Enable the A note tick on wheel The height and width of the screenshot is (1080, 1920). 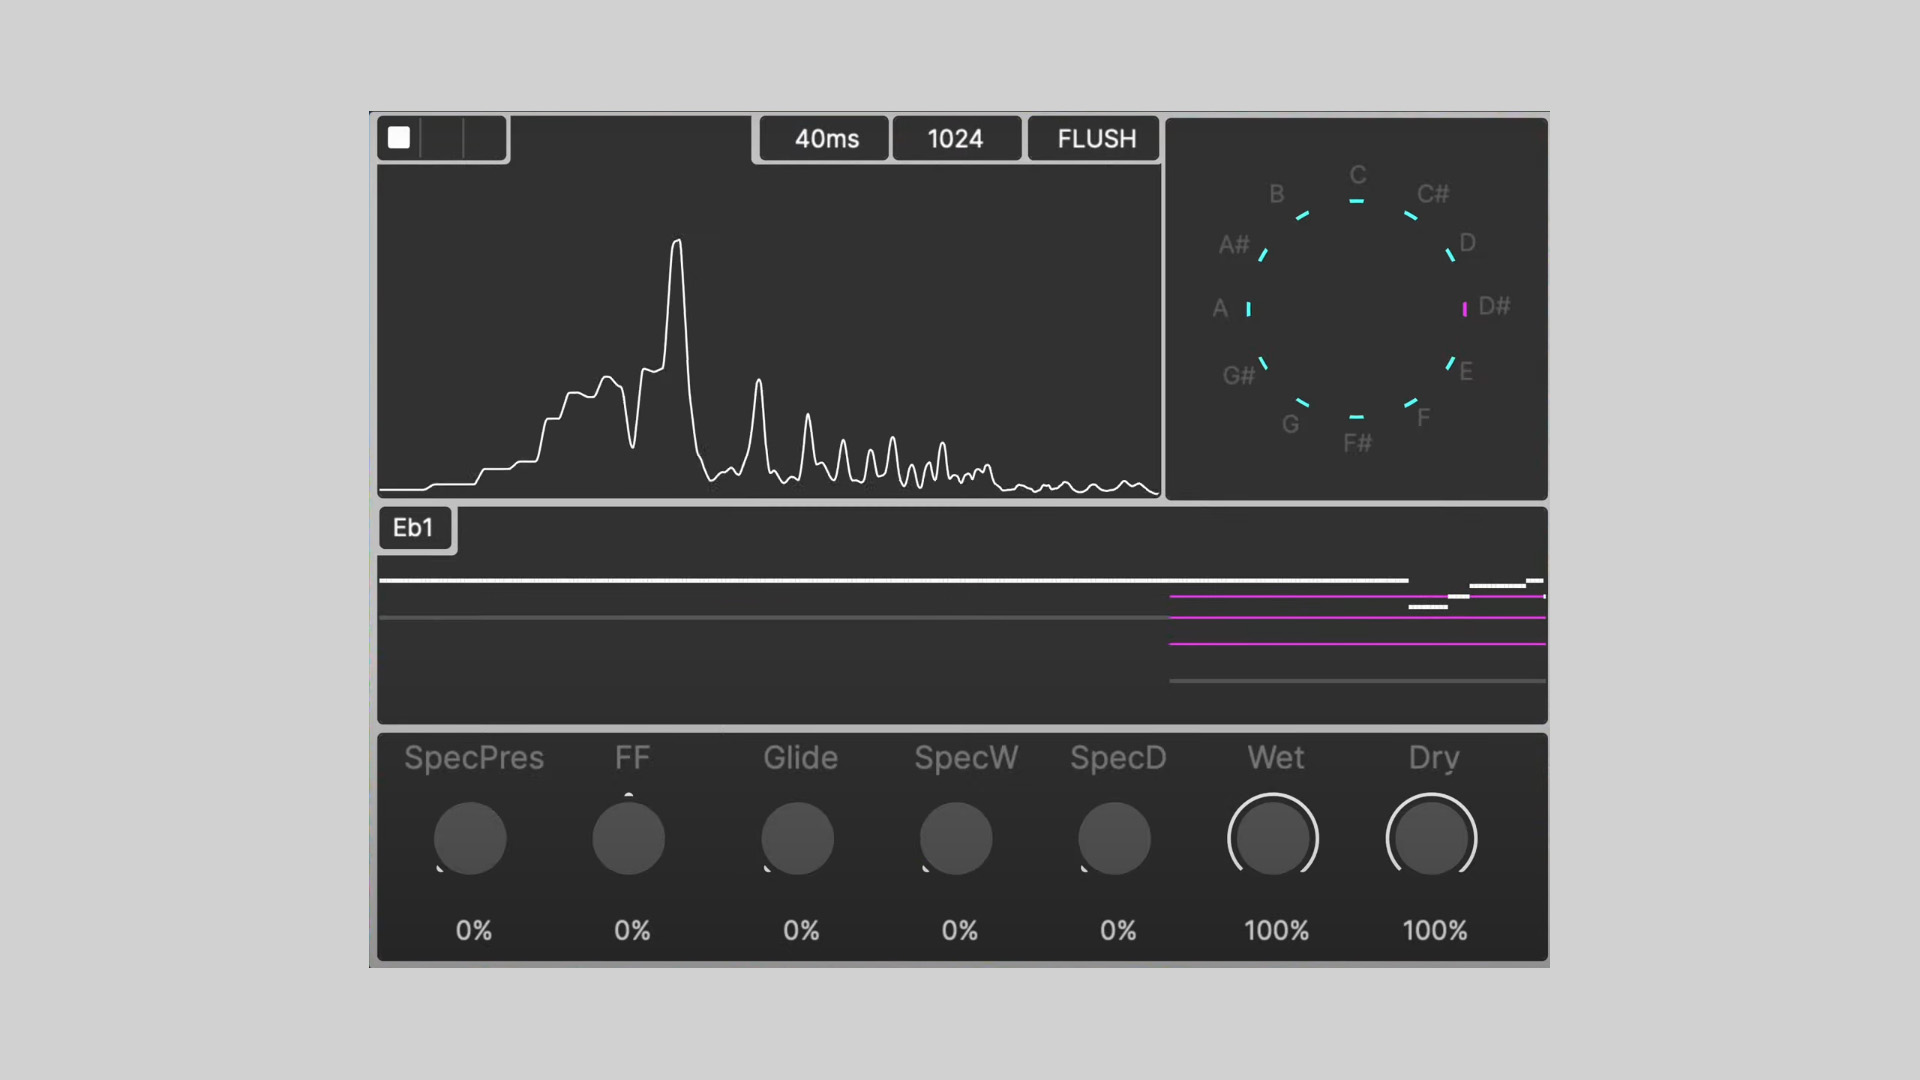(1248, 309)
